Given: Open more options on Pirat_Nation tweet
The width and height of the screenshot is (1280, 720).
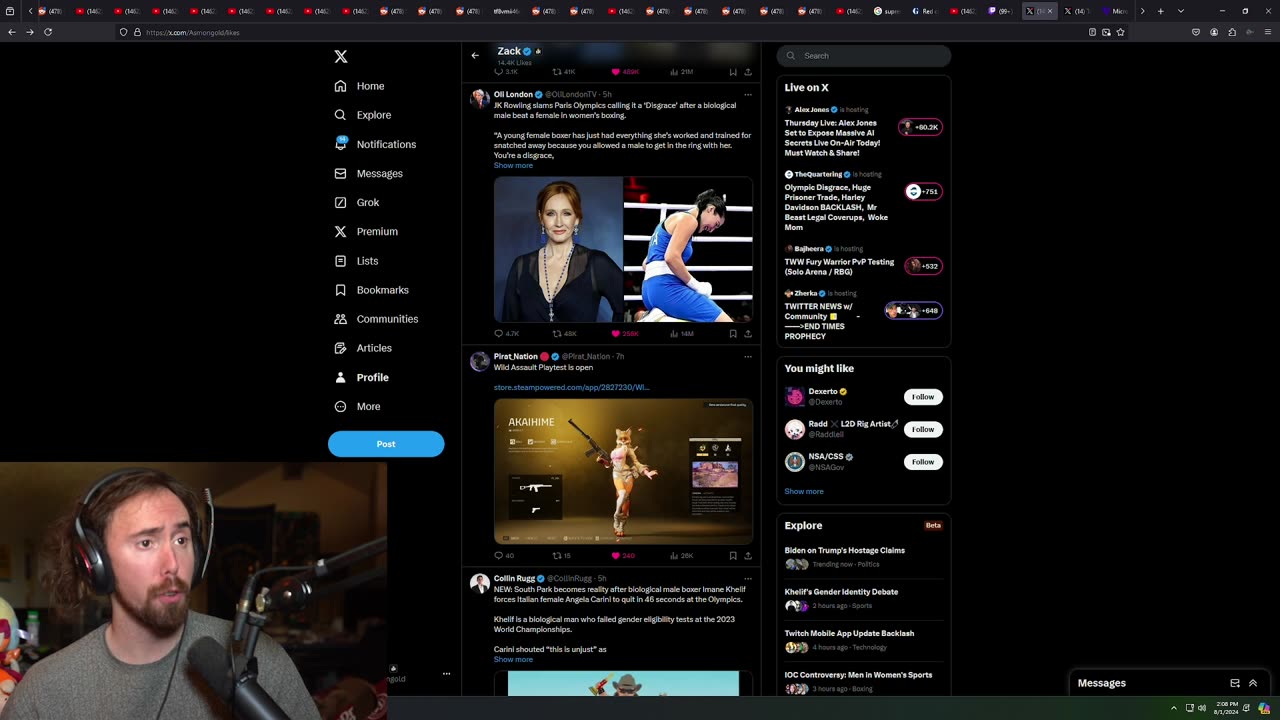Looking at the screenshot, I should (747, 356).
